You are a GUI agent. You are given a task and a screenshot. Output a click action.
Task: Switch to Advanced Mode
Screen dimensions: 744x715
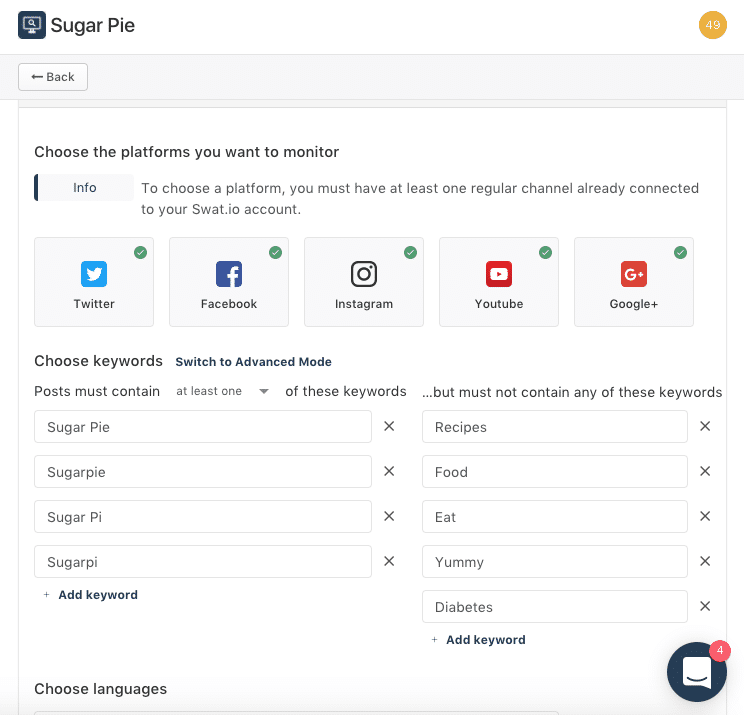pos(253,362)
